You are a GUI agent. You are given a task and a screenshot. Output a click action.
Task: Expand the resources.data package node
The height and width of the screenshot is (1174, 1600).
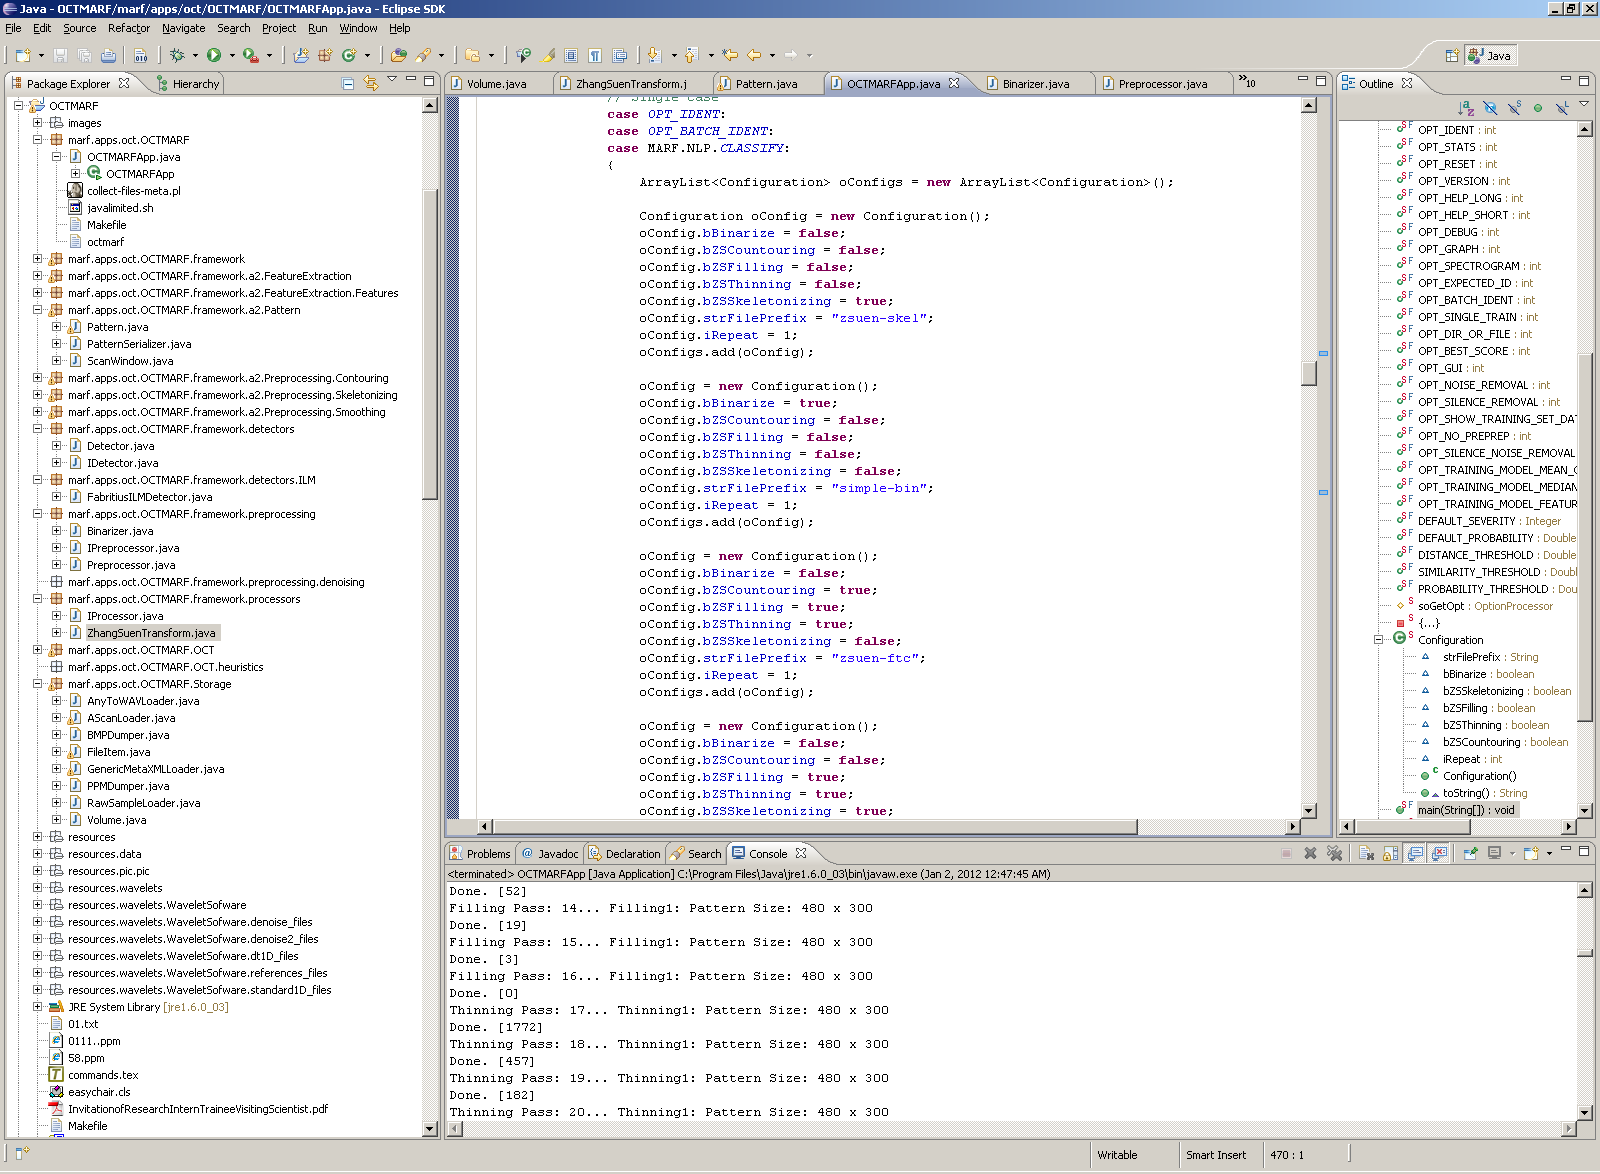pos(38,854)
